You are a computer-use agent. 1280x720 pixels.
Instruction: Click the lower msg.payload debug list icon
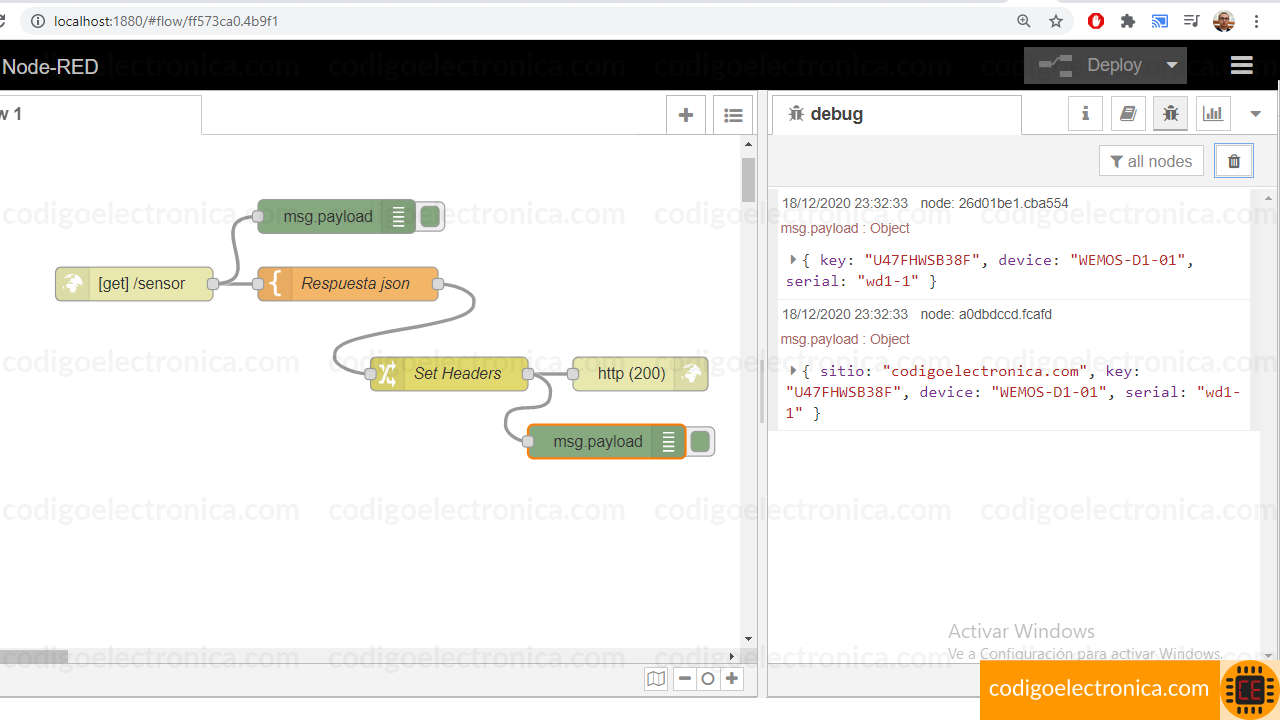(668, 441)
